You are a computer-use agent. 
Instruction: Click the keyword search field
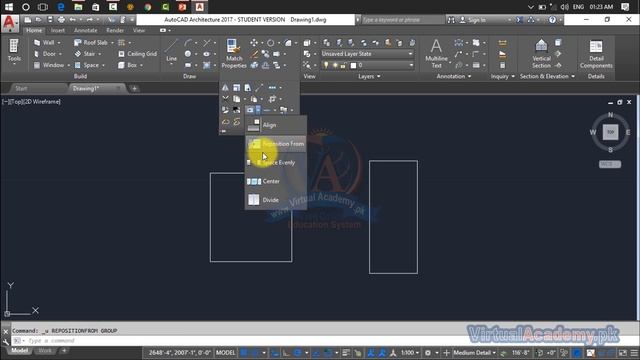(x=402, y=20)
